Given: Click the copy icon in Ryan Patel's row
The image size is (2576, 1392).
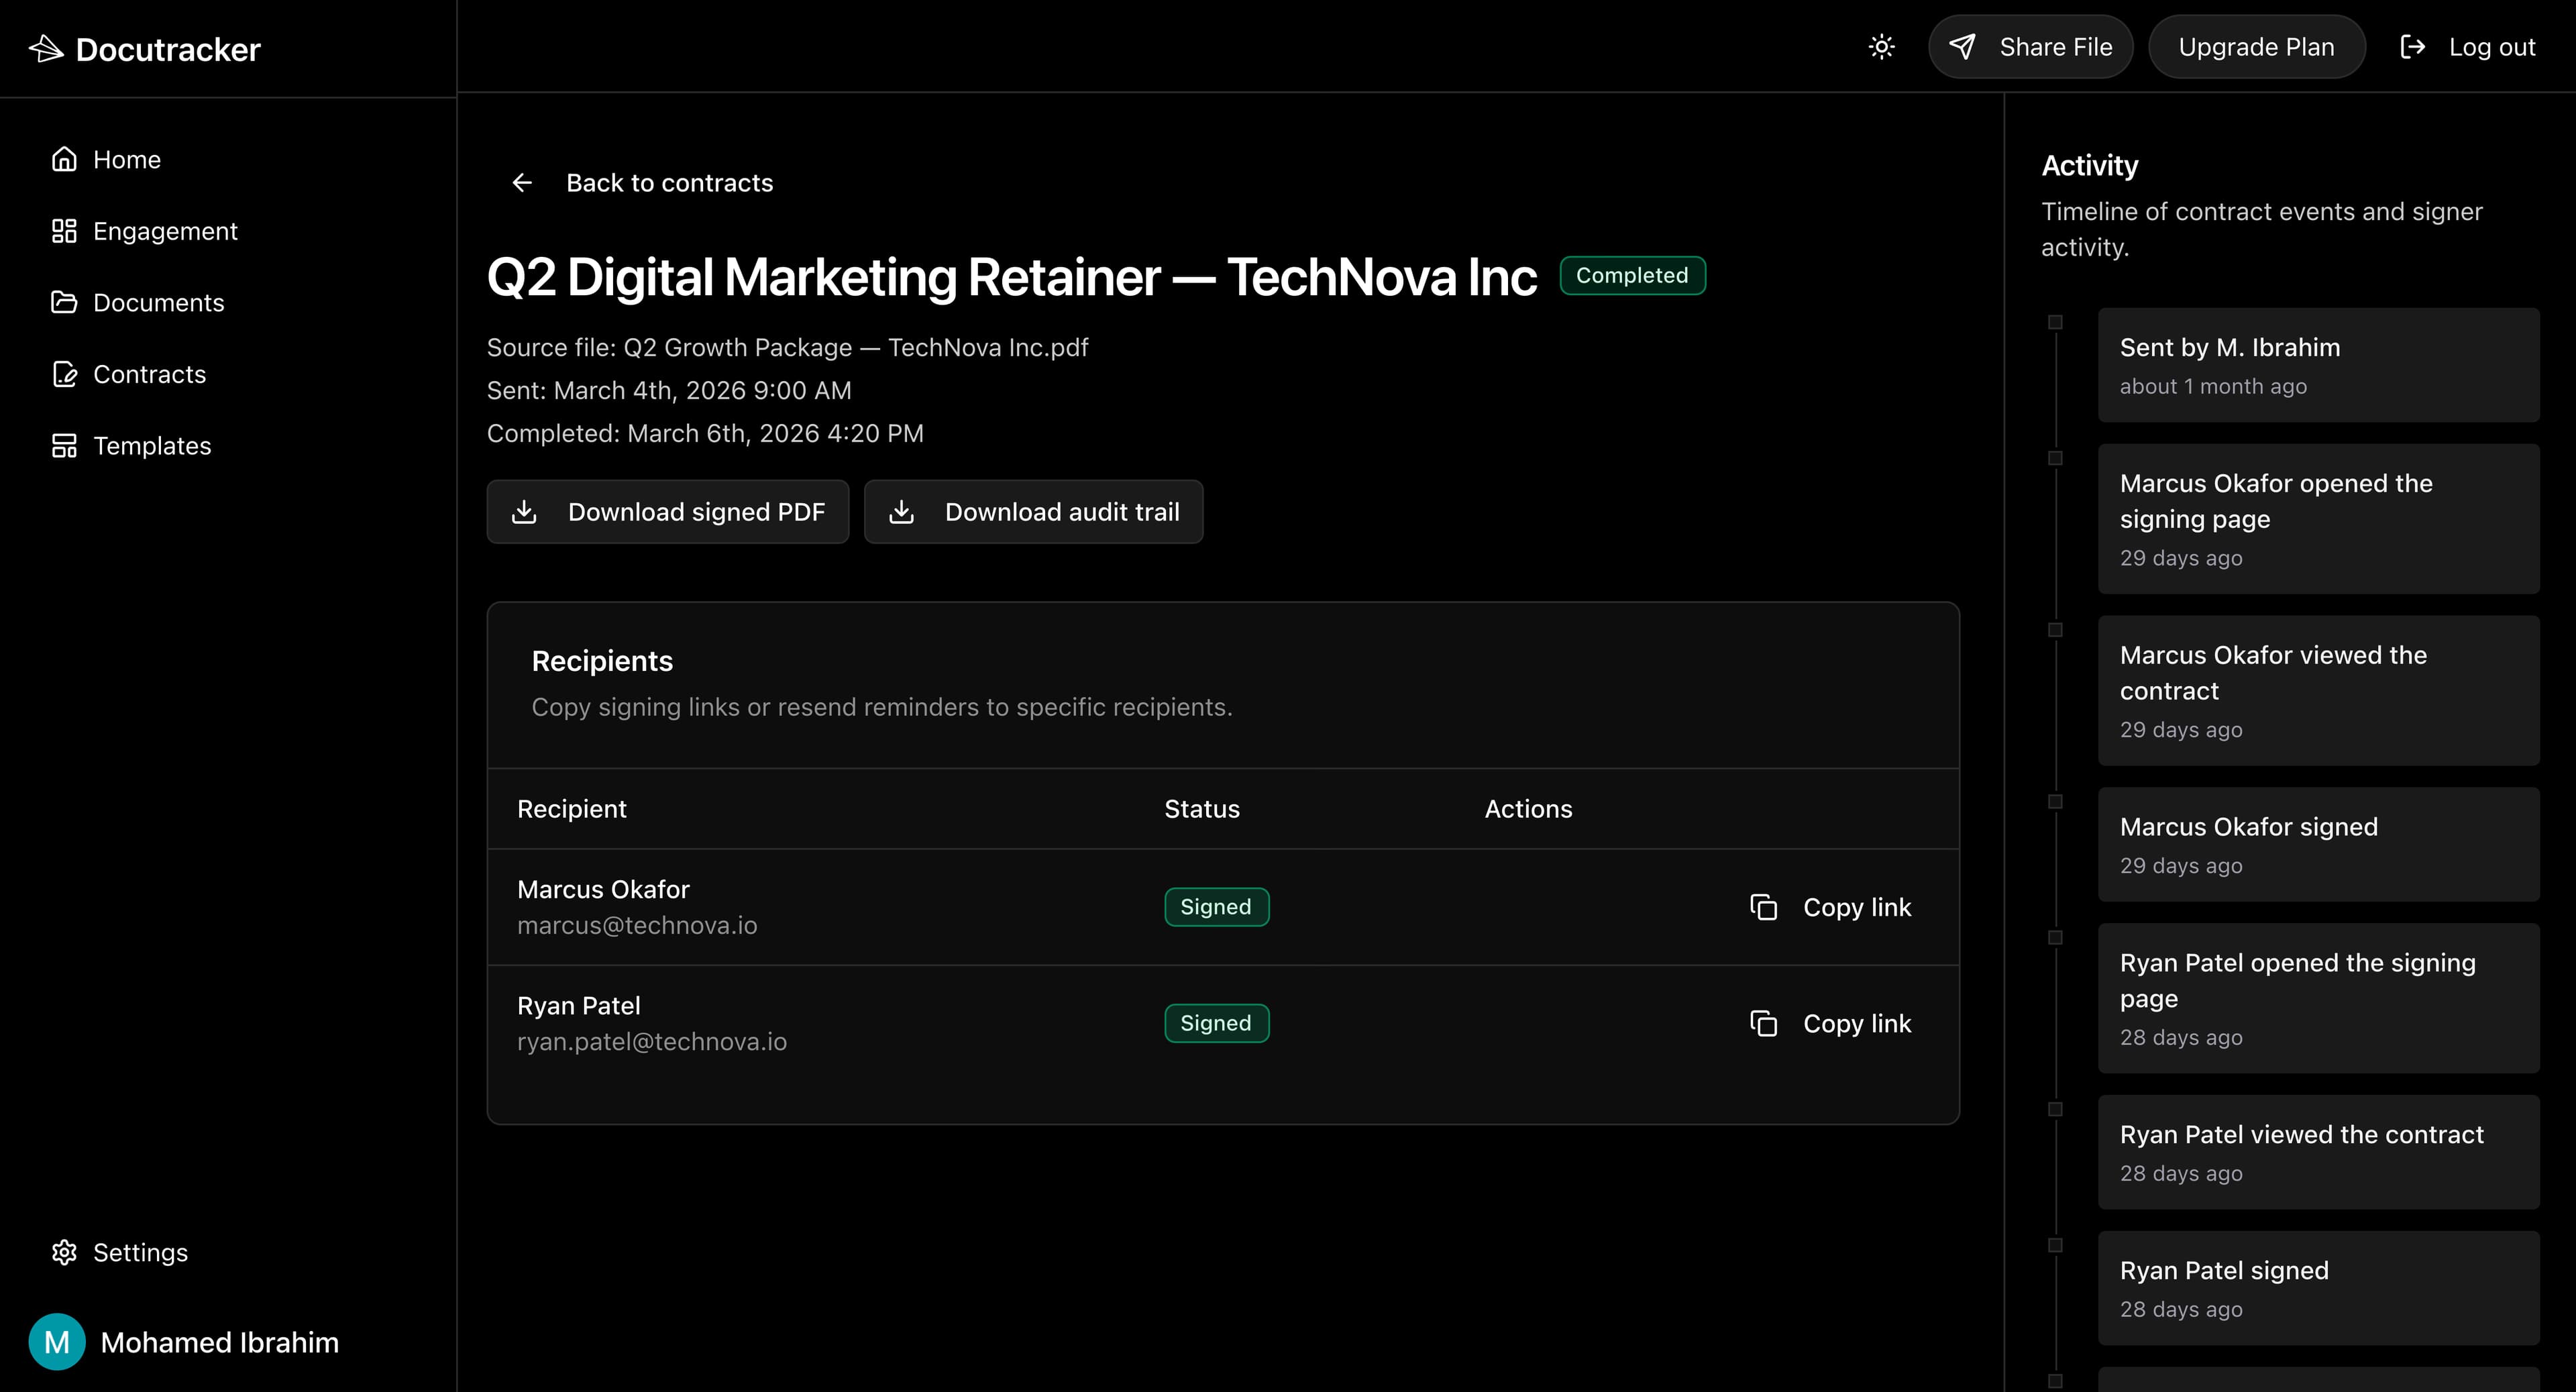Looking at the screenshot, I should click(1763, 1023).
